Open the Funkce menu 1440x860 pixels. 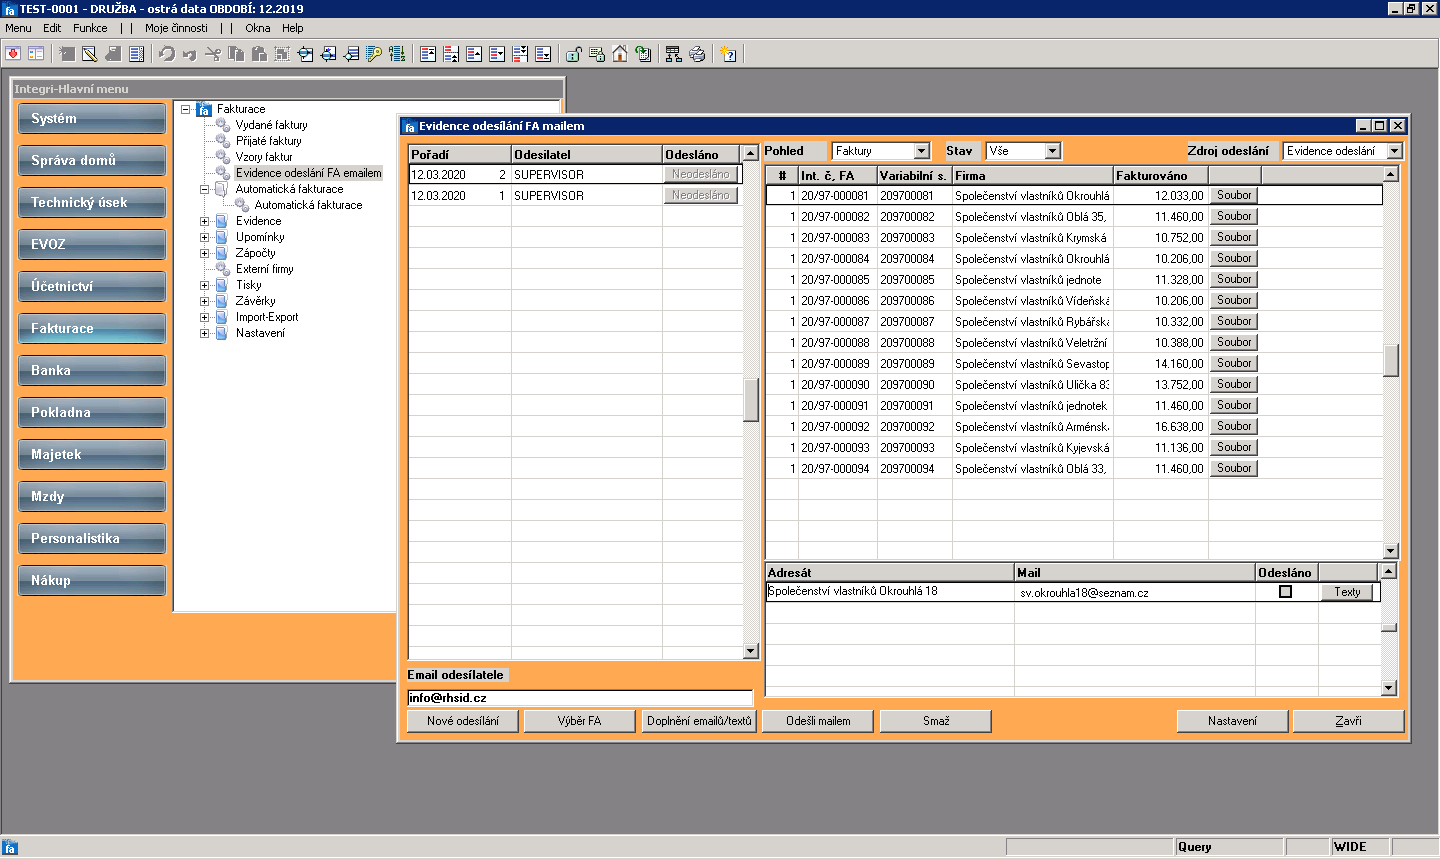click(x=90, y=28)
